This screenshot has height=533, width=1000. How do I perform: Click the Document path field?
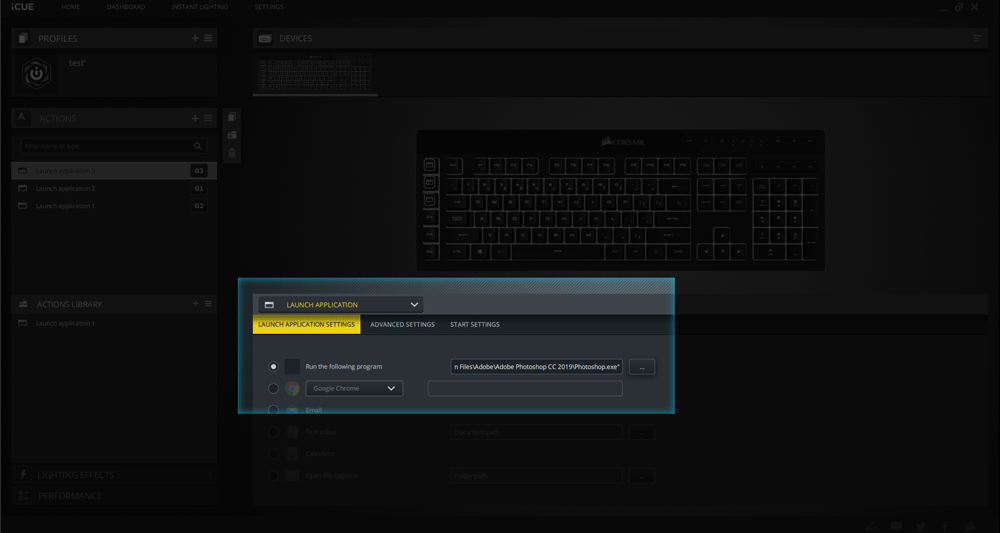[537, 432]
